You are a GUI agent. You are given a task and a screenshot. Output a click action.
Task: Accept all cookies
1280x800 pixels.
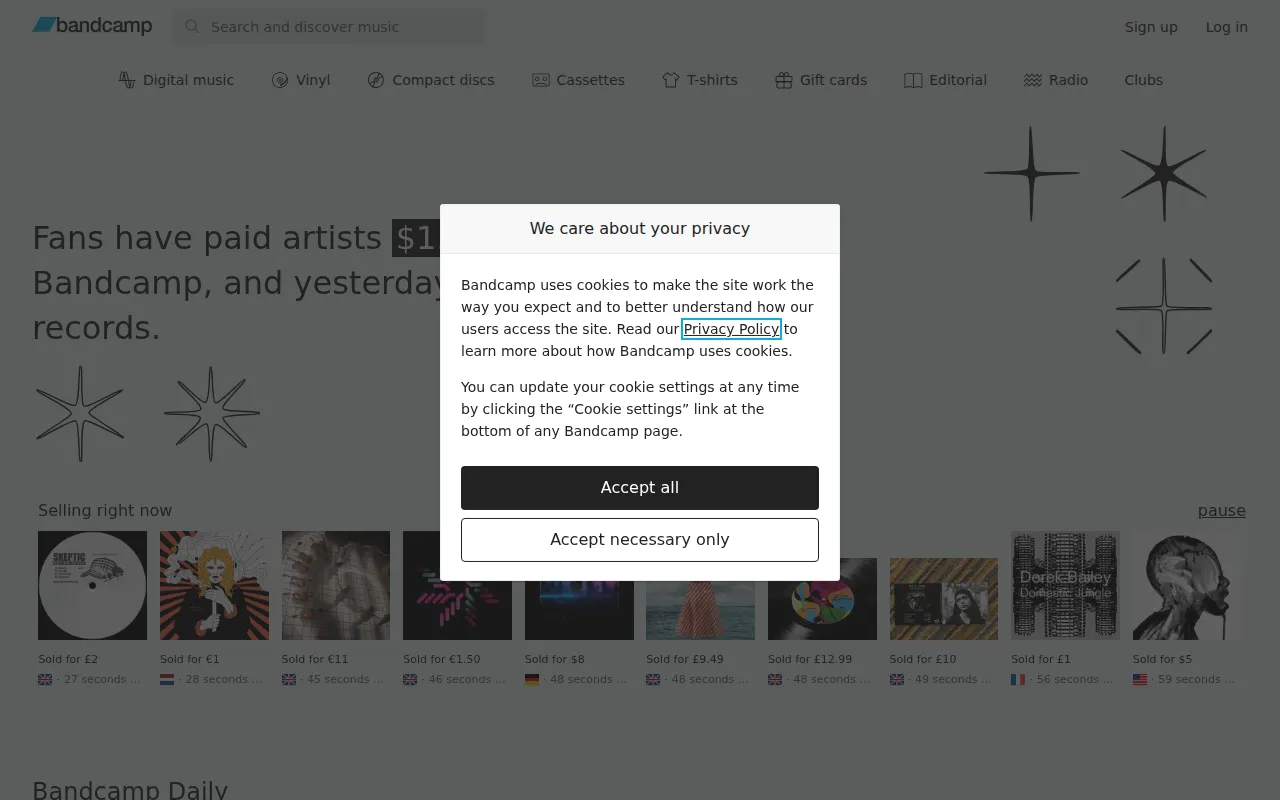640,487
